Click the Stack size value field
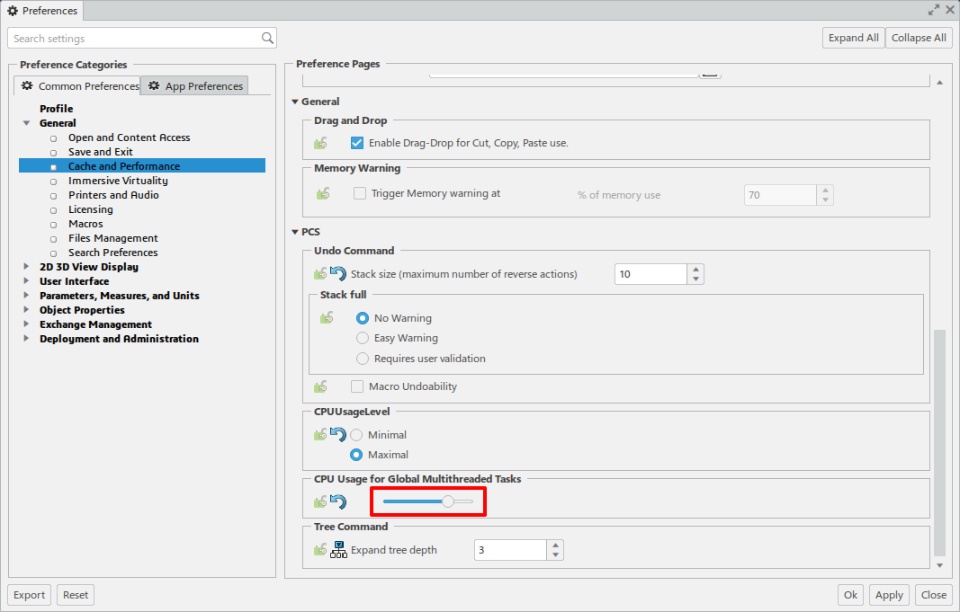The image size is (960, 612). click(x=650, y=274)
